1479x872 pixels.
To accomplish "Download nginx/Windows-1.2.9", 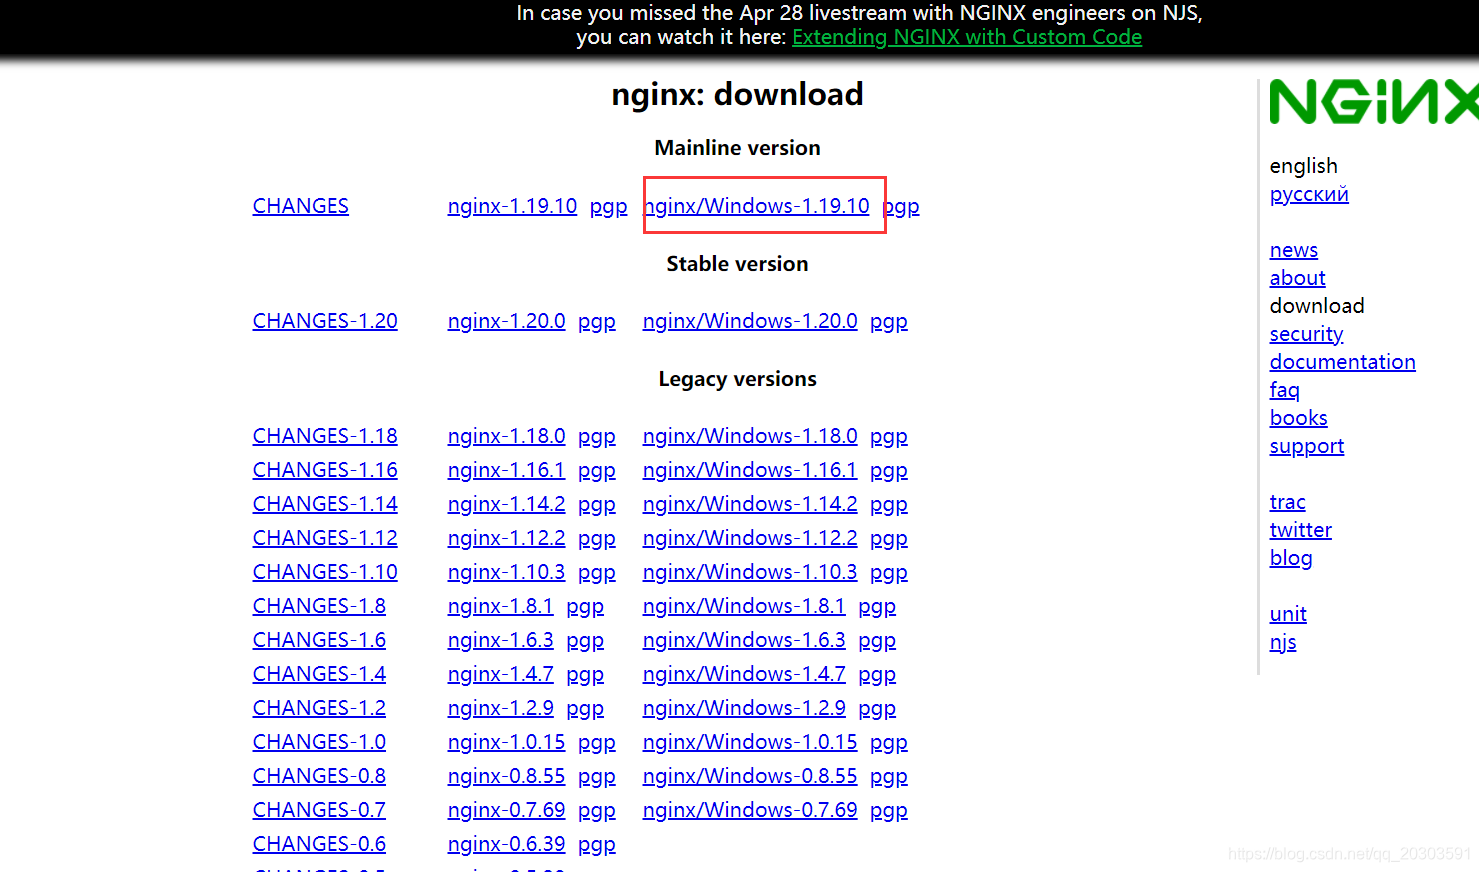I will [x=744, y=708].
